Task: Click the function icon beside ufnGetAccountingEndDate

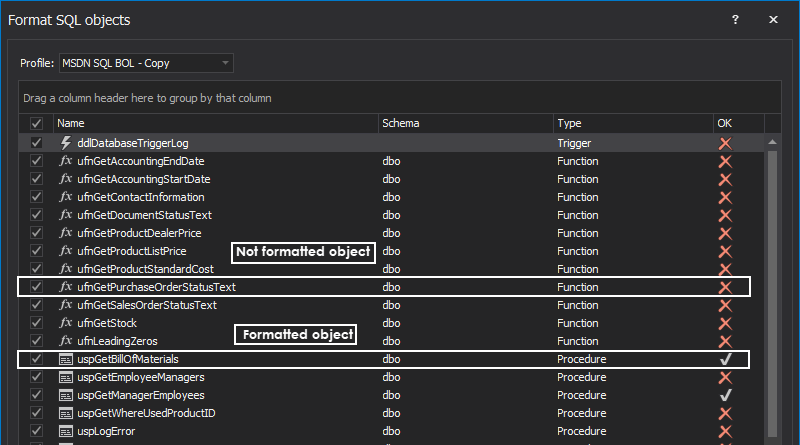Action: click(x=66, y=161)
